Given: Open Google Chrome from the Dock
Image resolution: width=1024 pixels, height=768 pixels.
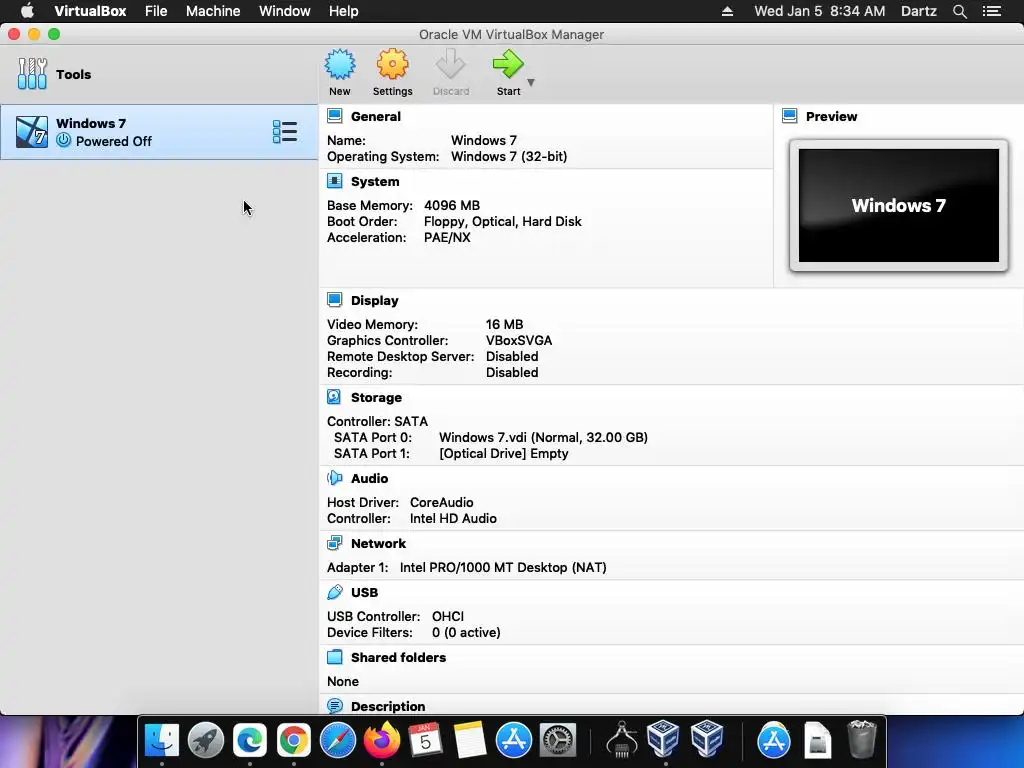Looking at the screenshot, I should [x=293, y=740].
